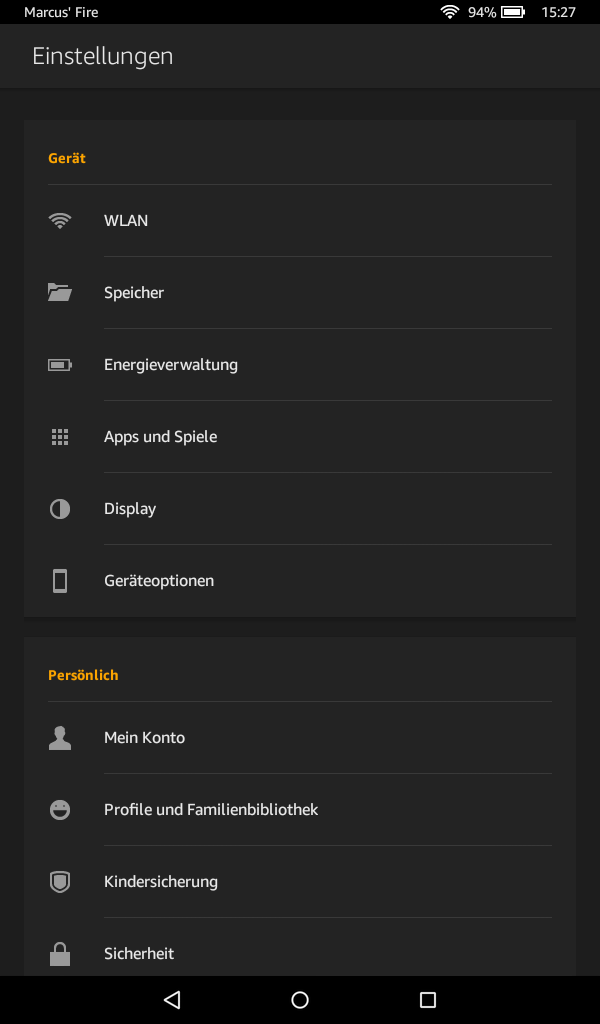
Task: Select Energieverwaltung from the list
Action: [x=171, y=365]
